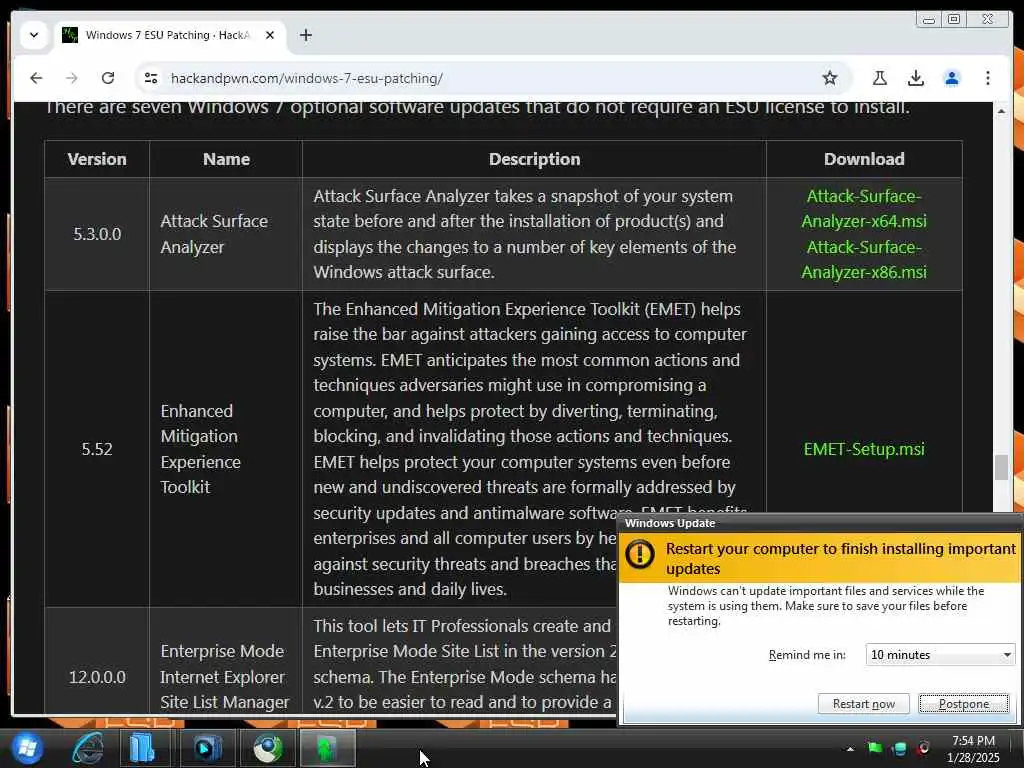Open the Chromium browser taskbar icon

coord(268,748)
